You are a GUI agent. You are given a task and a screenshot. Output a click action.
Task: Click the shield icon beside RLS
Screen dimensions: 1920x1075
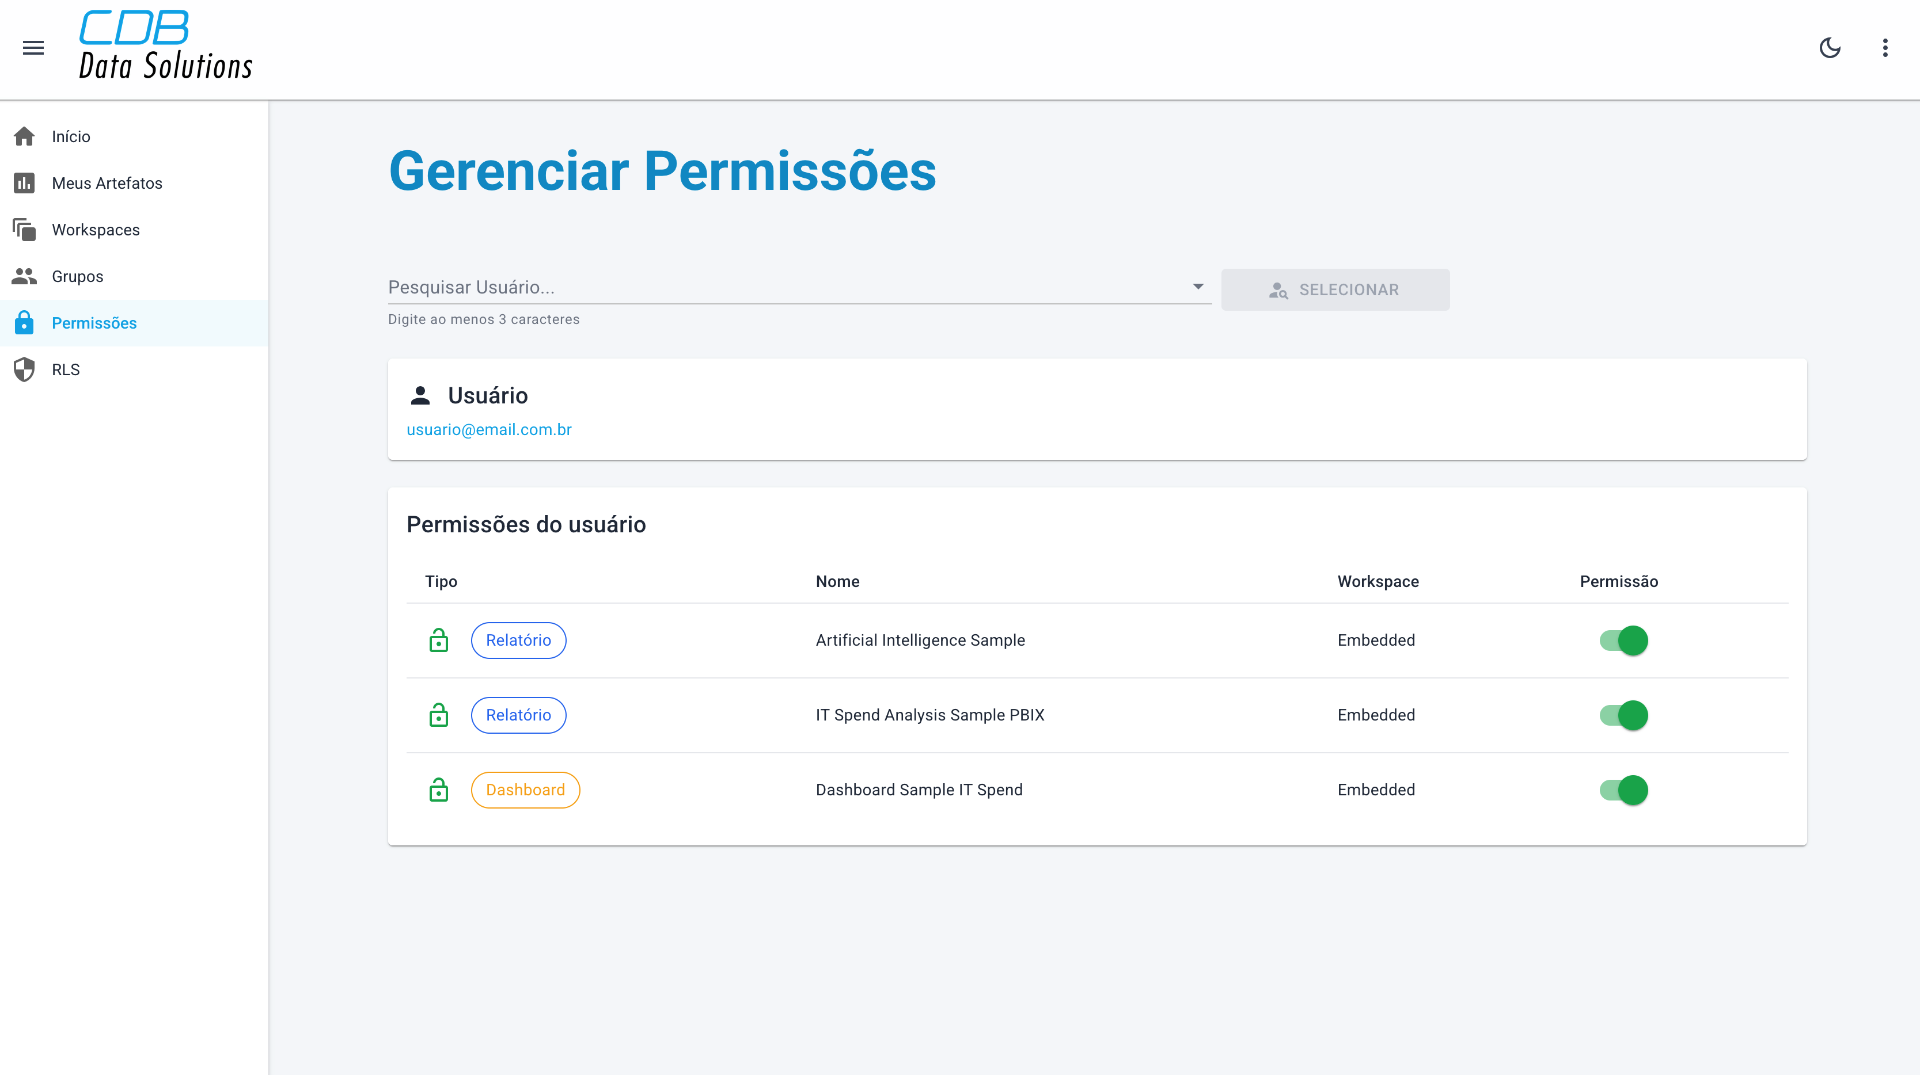click(25, 370)
